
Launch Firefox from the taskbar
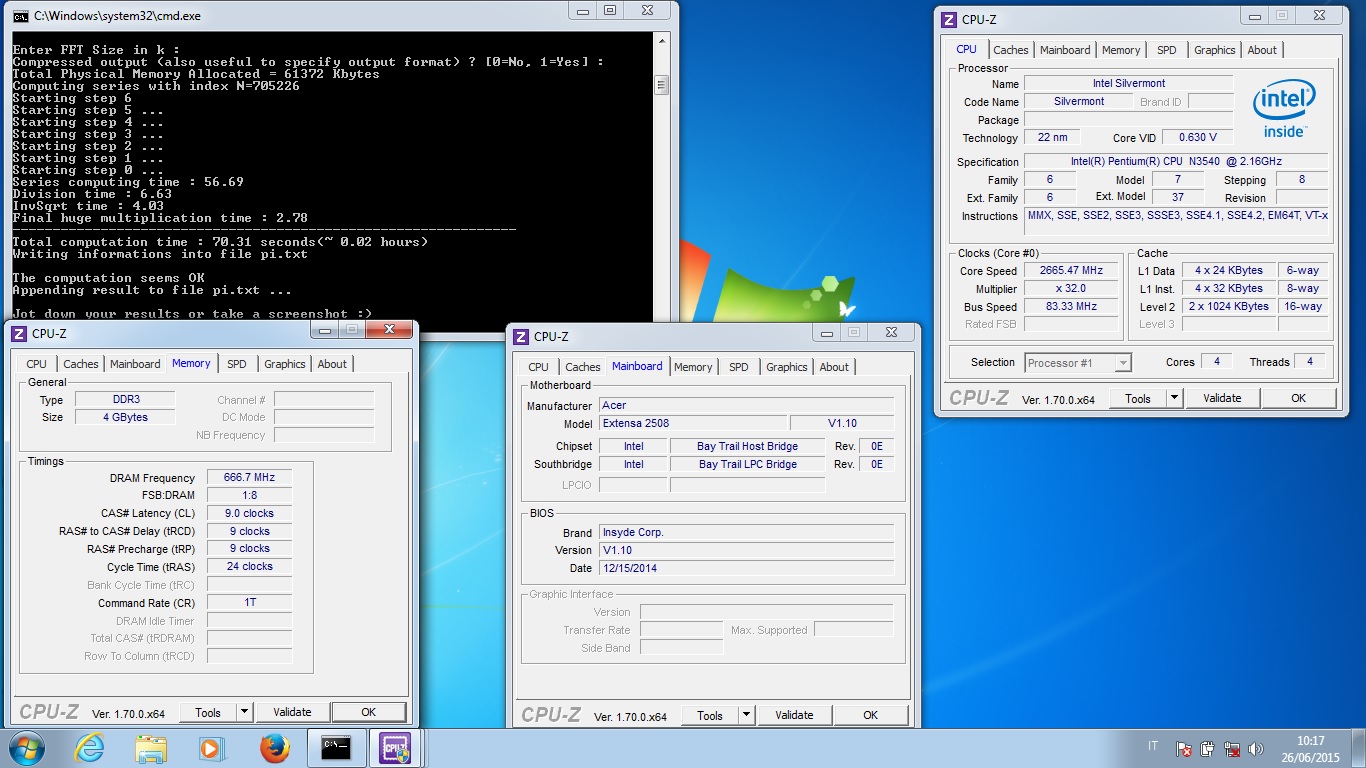(x=273, y=748)
